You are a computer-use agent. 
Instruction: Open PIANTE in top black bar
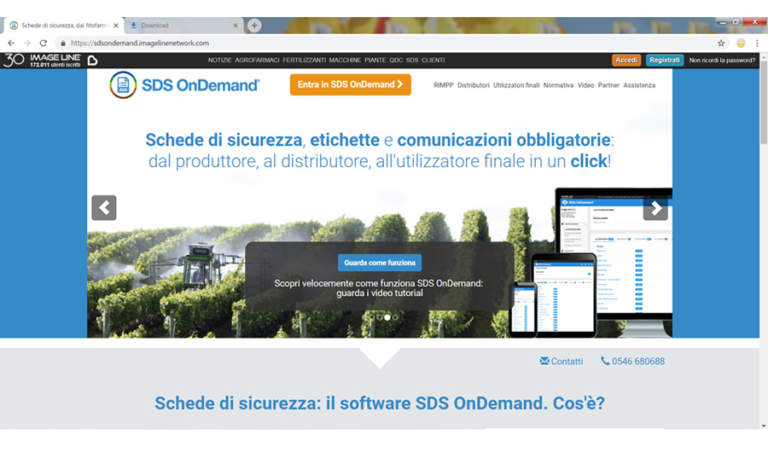(375, 60)
